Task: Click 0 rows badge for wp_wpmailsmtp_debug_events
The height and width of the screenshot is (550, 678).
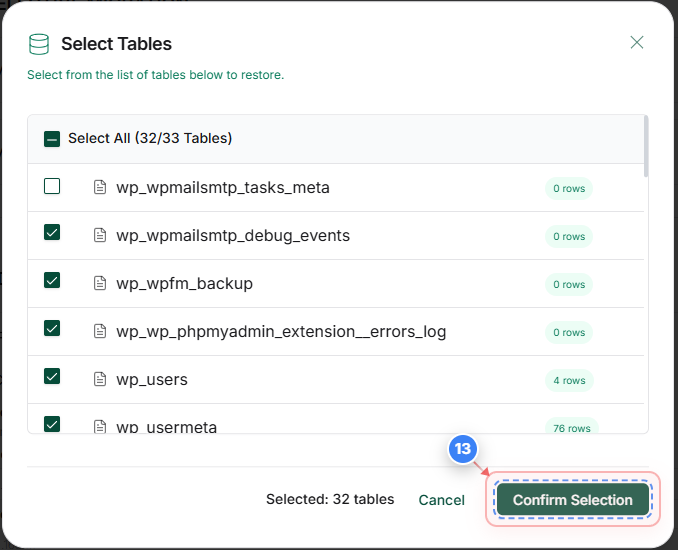Action: point(569,237)
